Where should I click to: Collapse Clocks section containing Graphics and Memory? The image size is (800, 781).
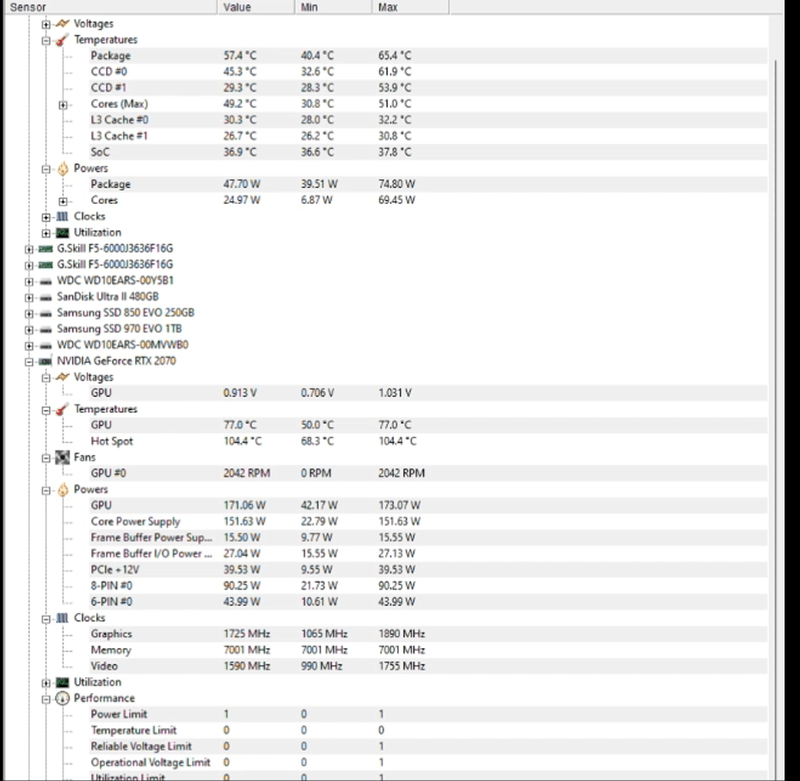coord(46,619)
